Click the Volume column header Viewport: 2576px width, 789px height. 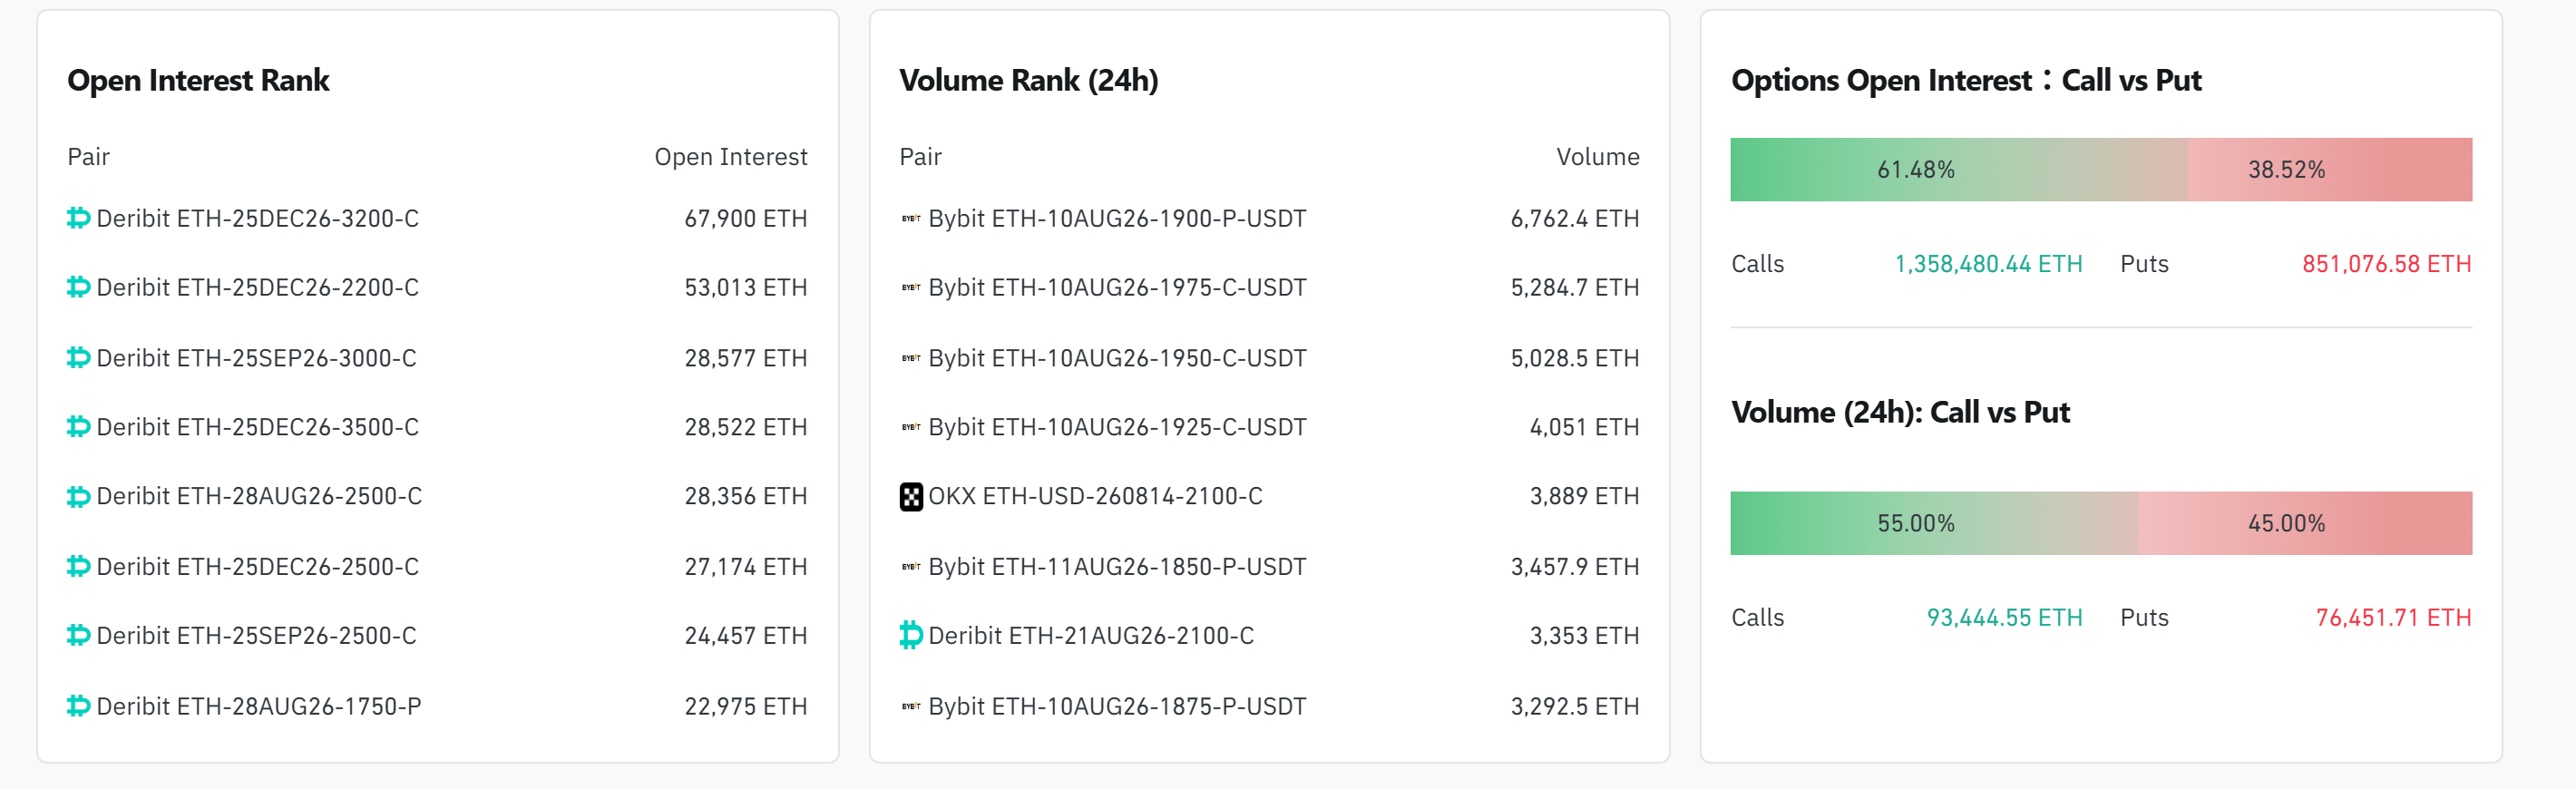(x=1598, y=157)
